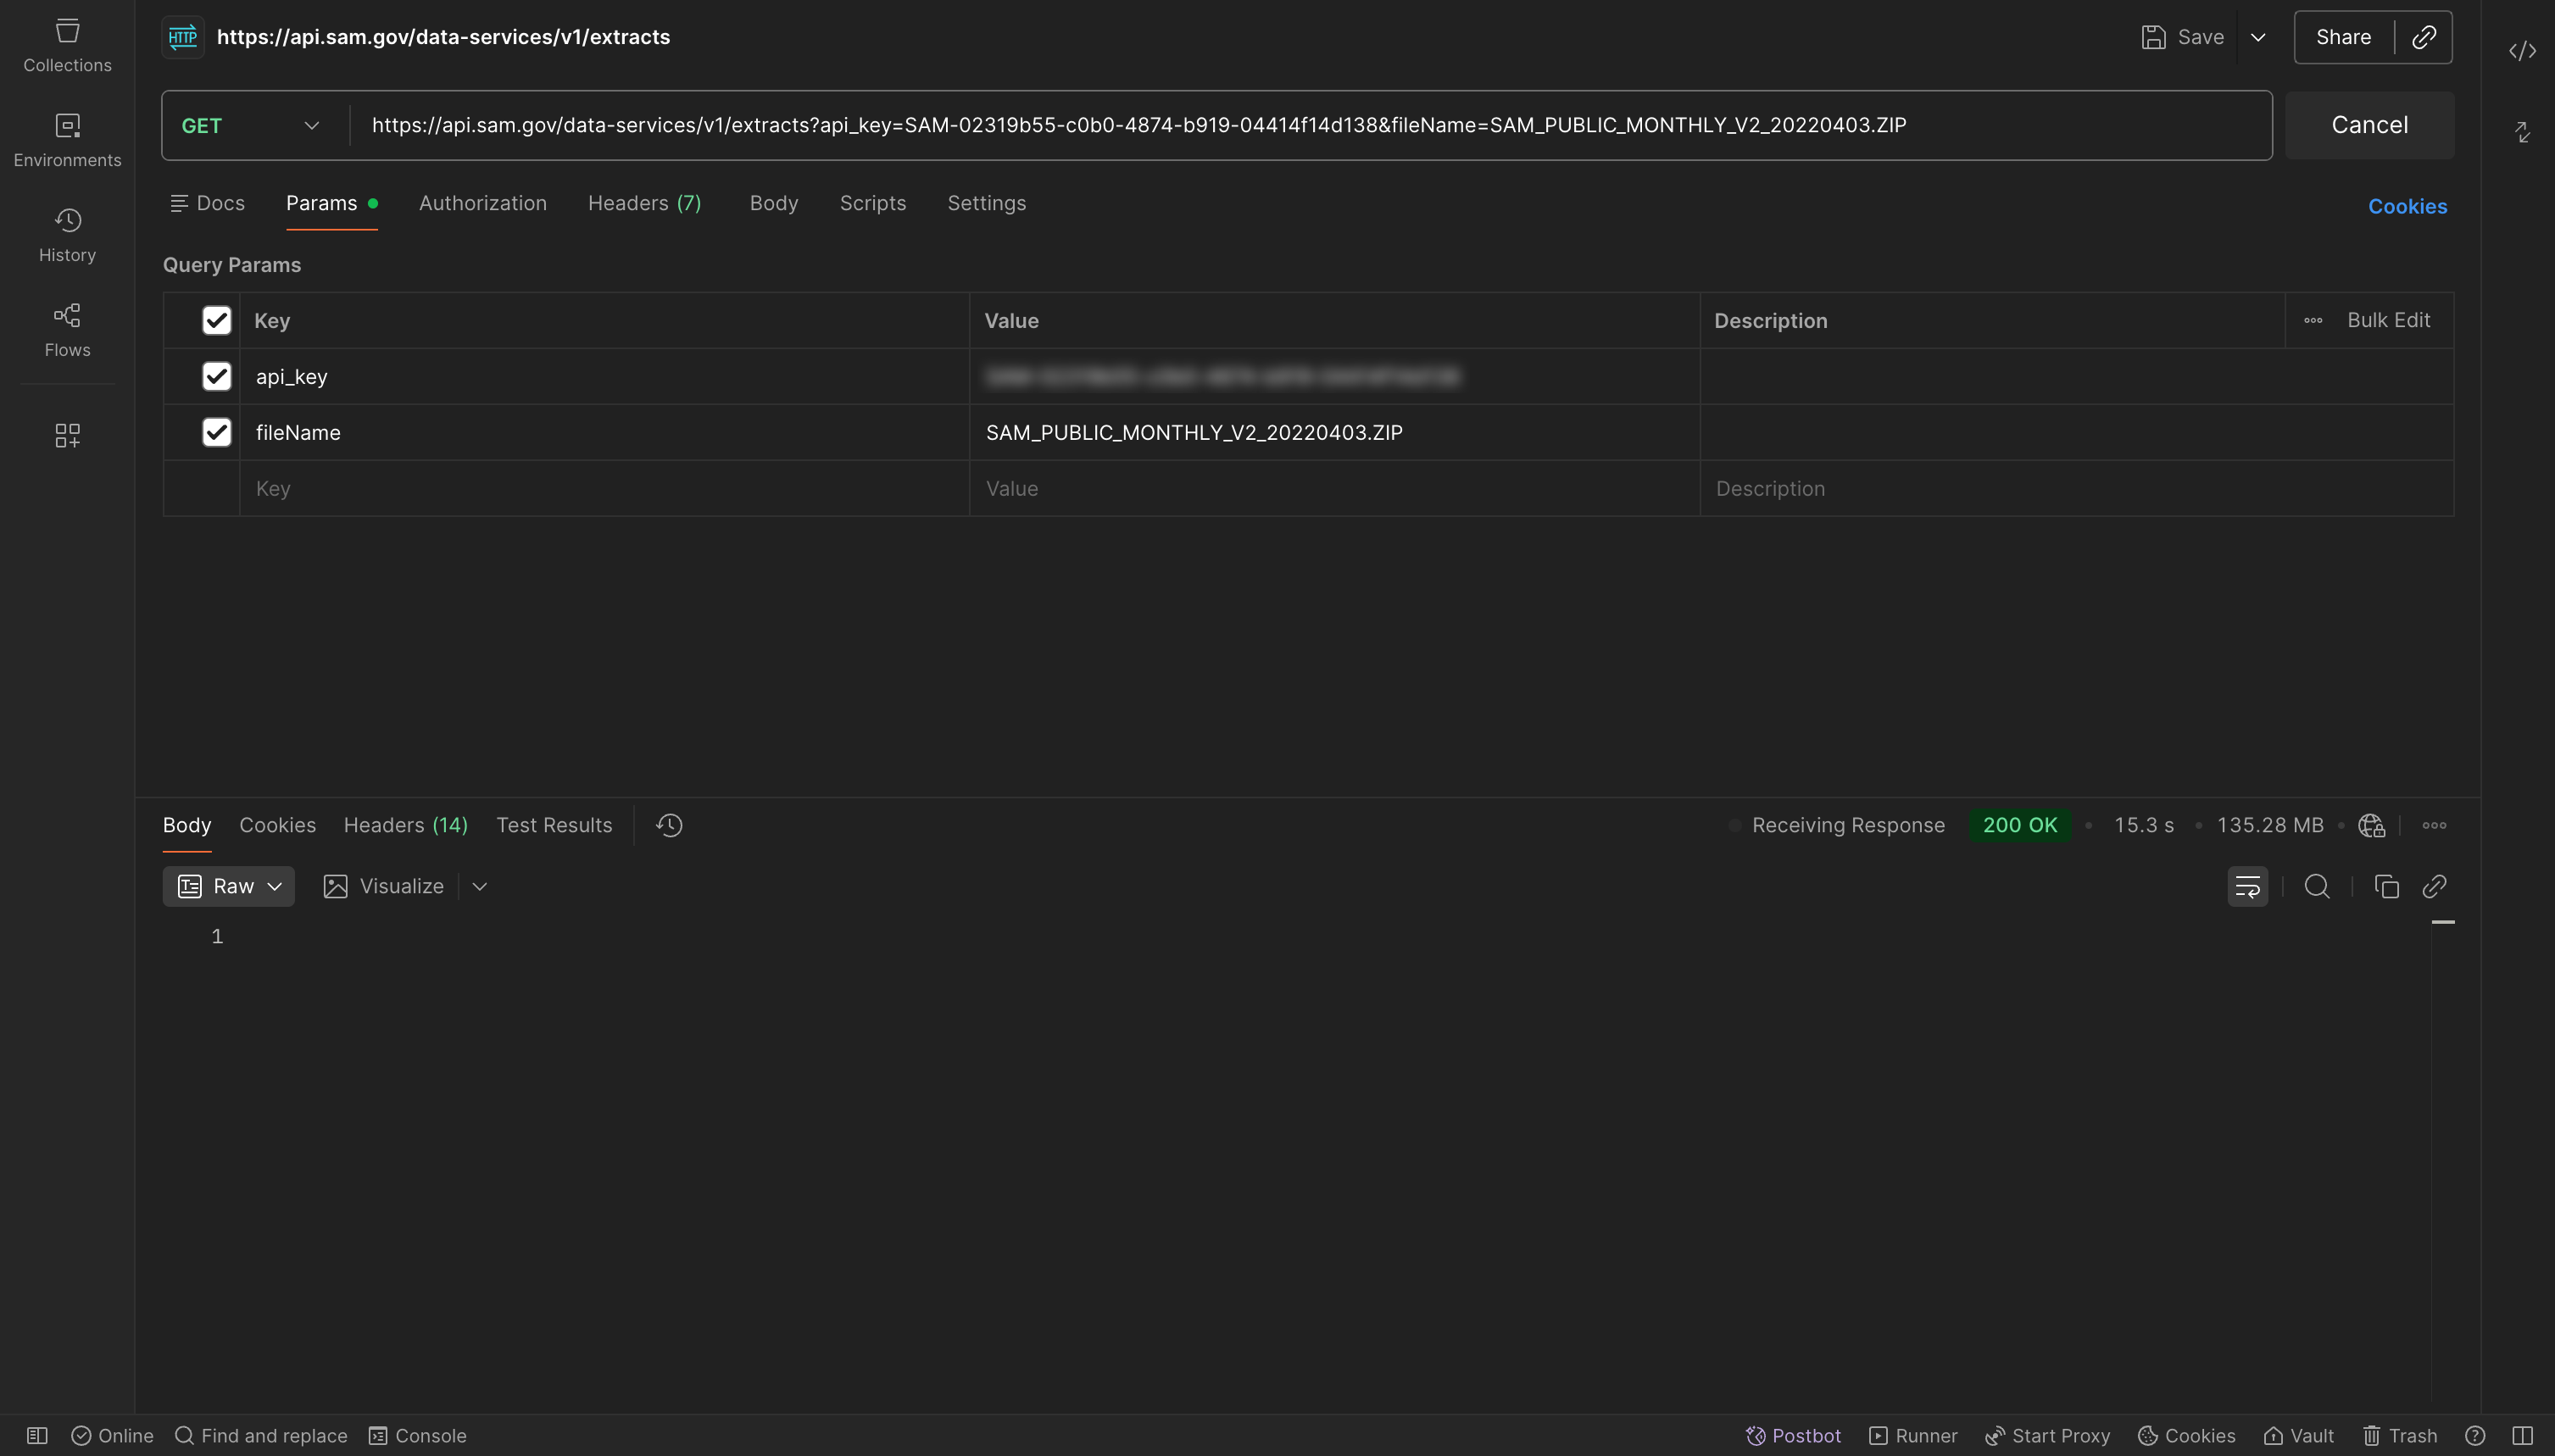Switch to the Authorization tab
This screenshot has width=2555, height=1456.
483,203
